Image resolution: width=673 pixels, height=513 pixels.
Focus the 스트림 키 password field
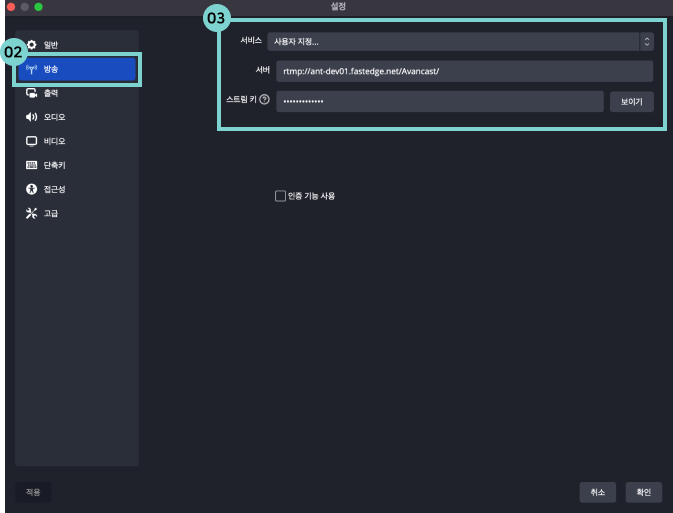(439, 101)
